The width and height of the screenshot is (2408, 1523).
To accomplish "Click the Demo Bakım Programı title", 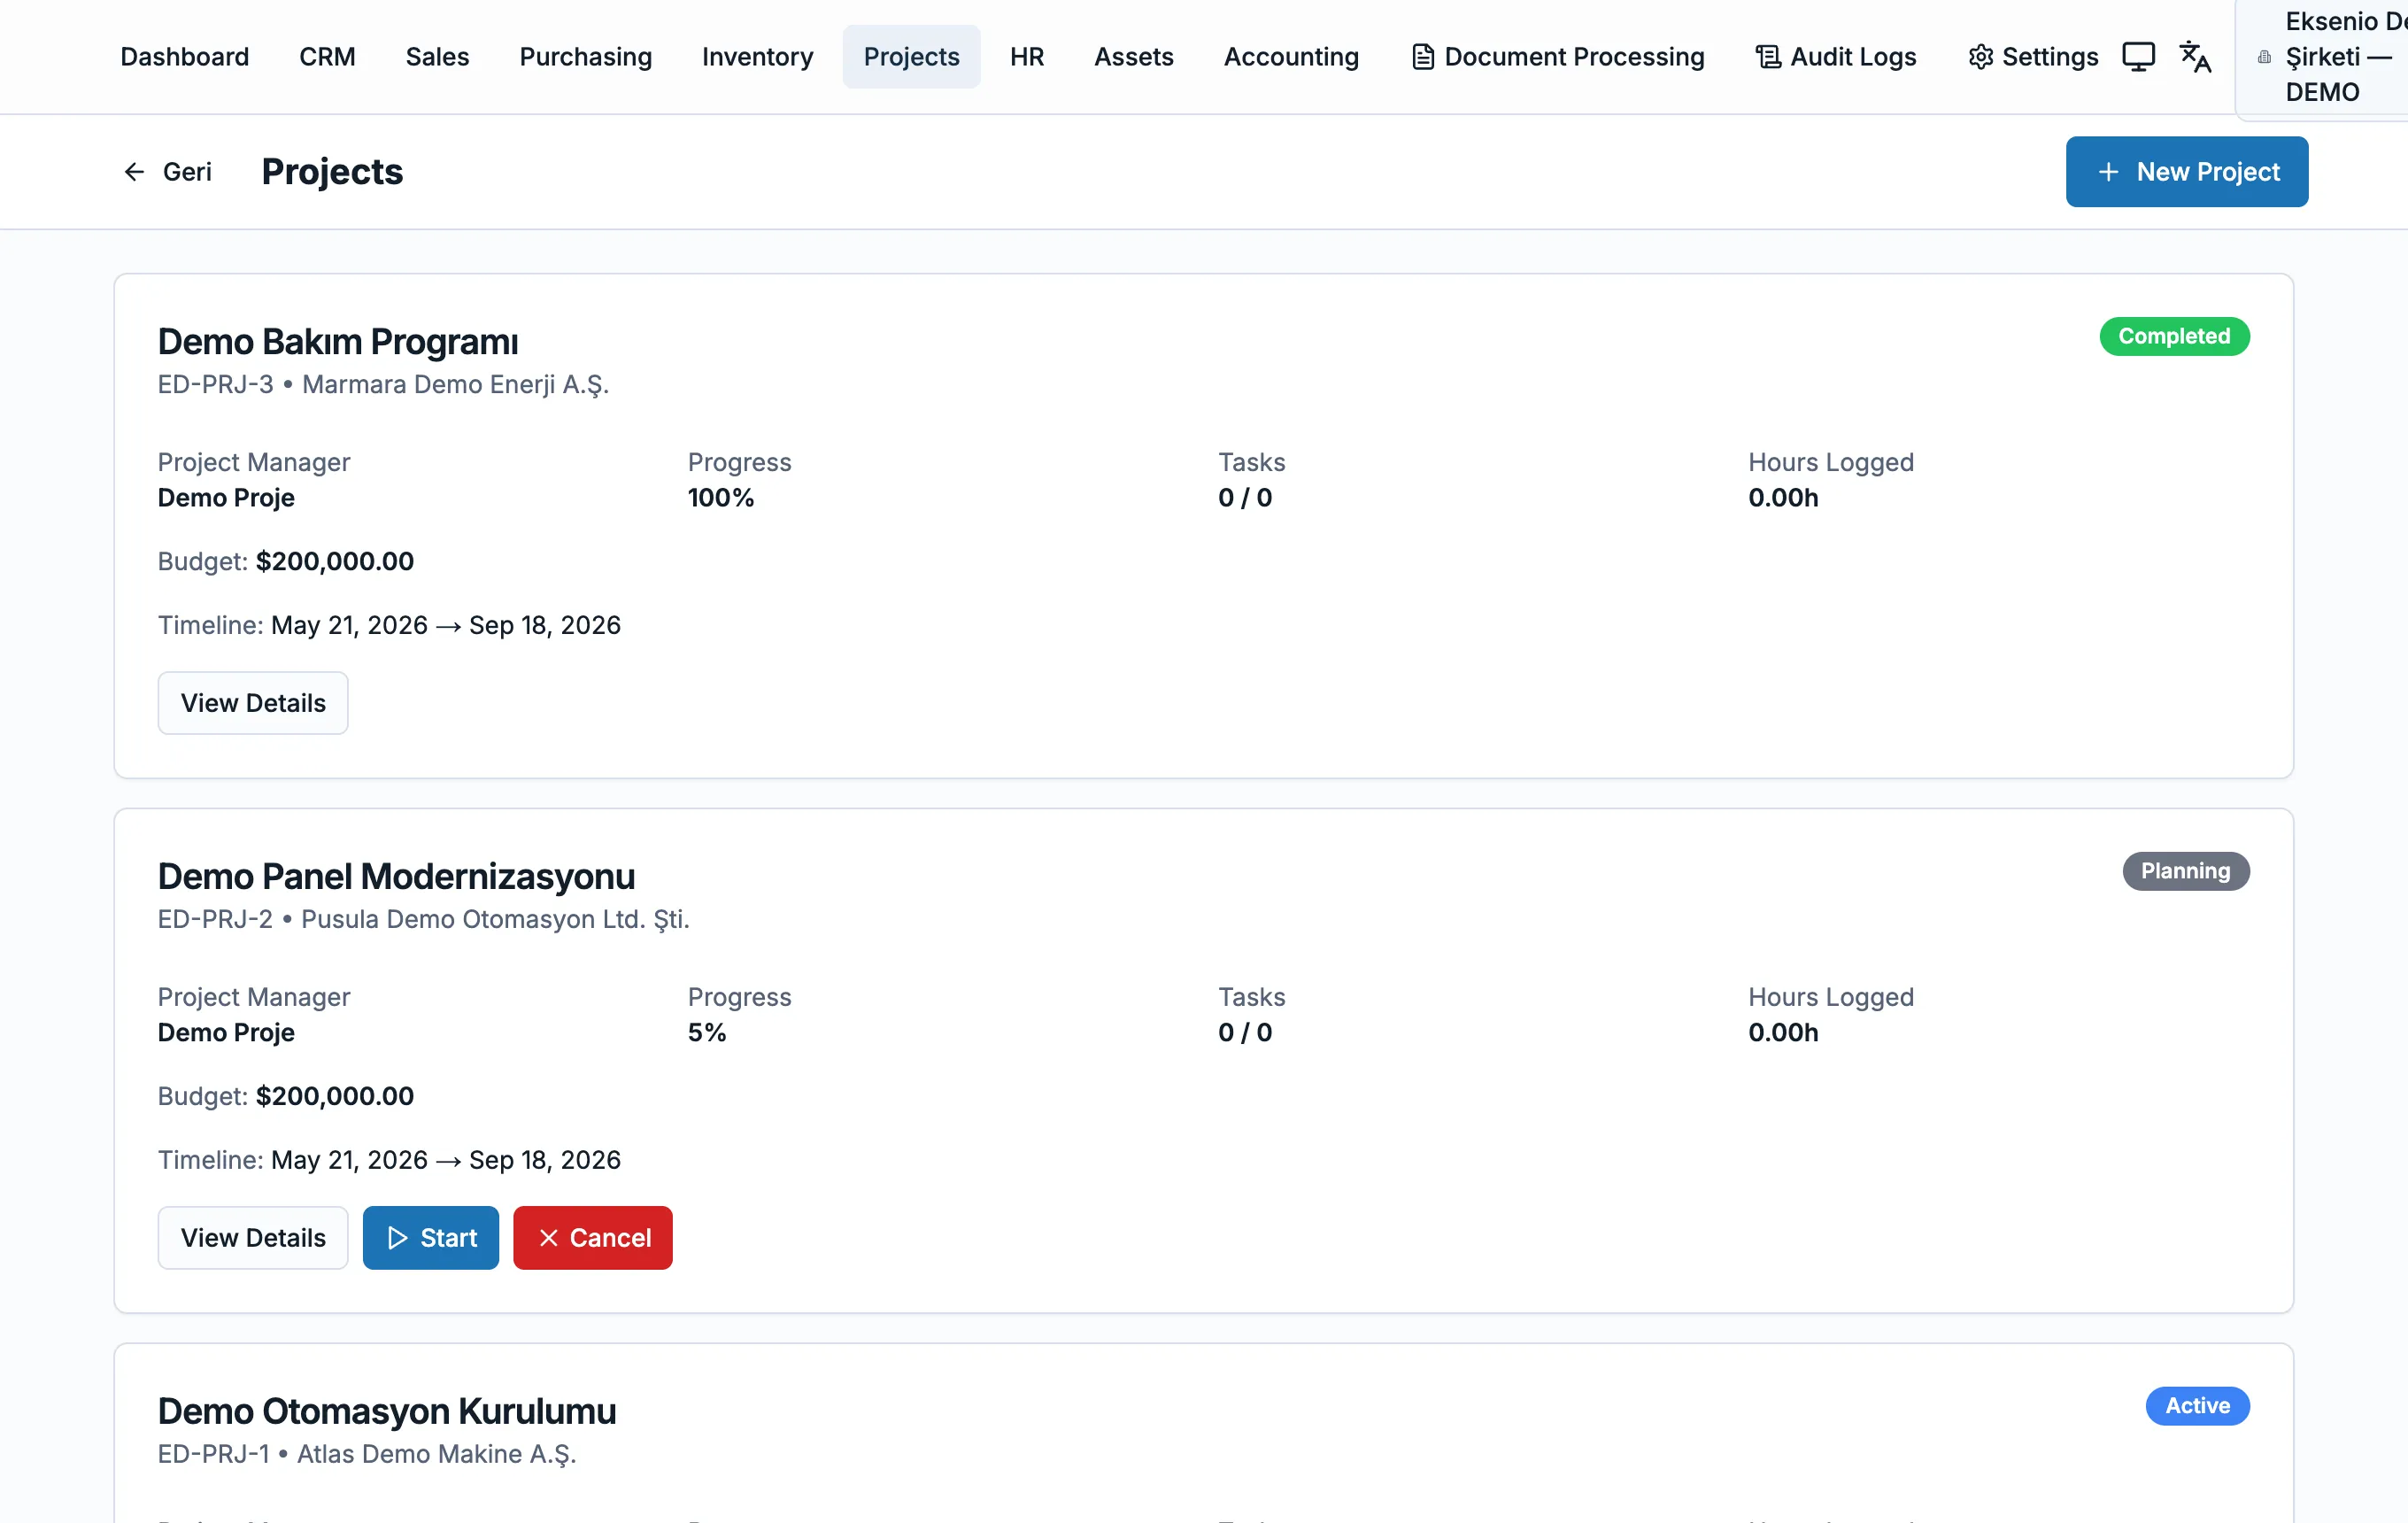I will [338, 342].
